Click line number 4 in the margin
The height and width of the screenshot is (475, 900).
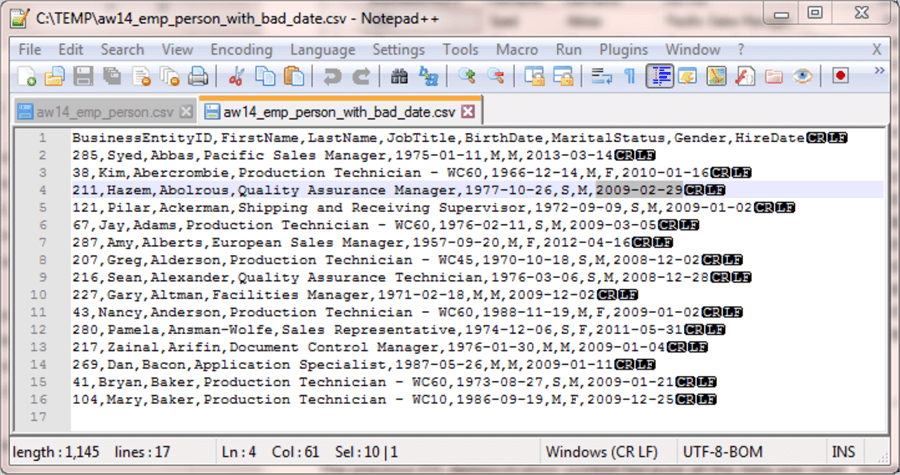[43, 190]
